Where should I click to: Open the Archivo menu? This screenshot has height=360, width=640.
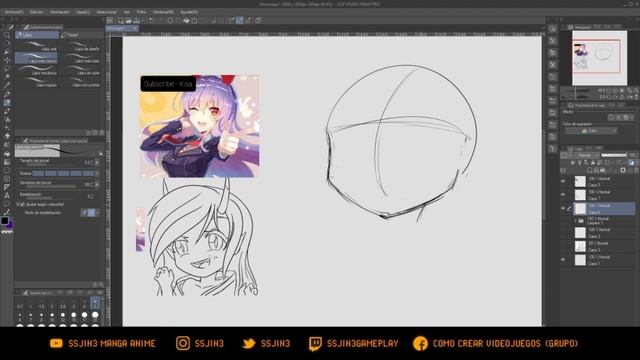14,12
